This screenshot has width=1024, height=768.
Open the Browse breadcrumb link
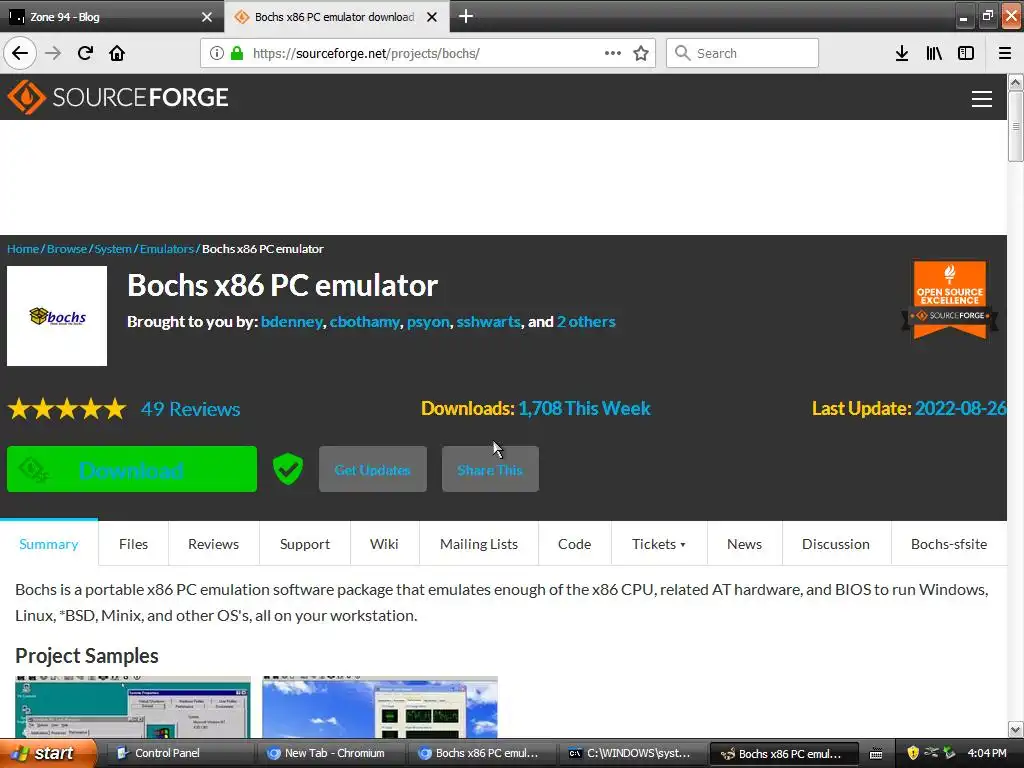click(67, 249)
